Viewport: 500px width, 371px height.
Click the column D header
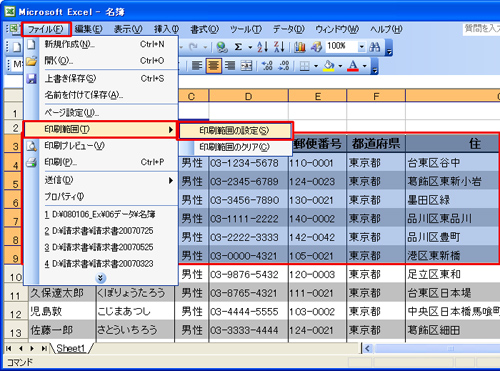(248, 96)
